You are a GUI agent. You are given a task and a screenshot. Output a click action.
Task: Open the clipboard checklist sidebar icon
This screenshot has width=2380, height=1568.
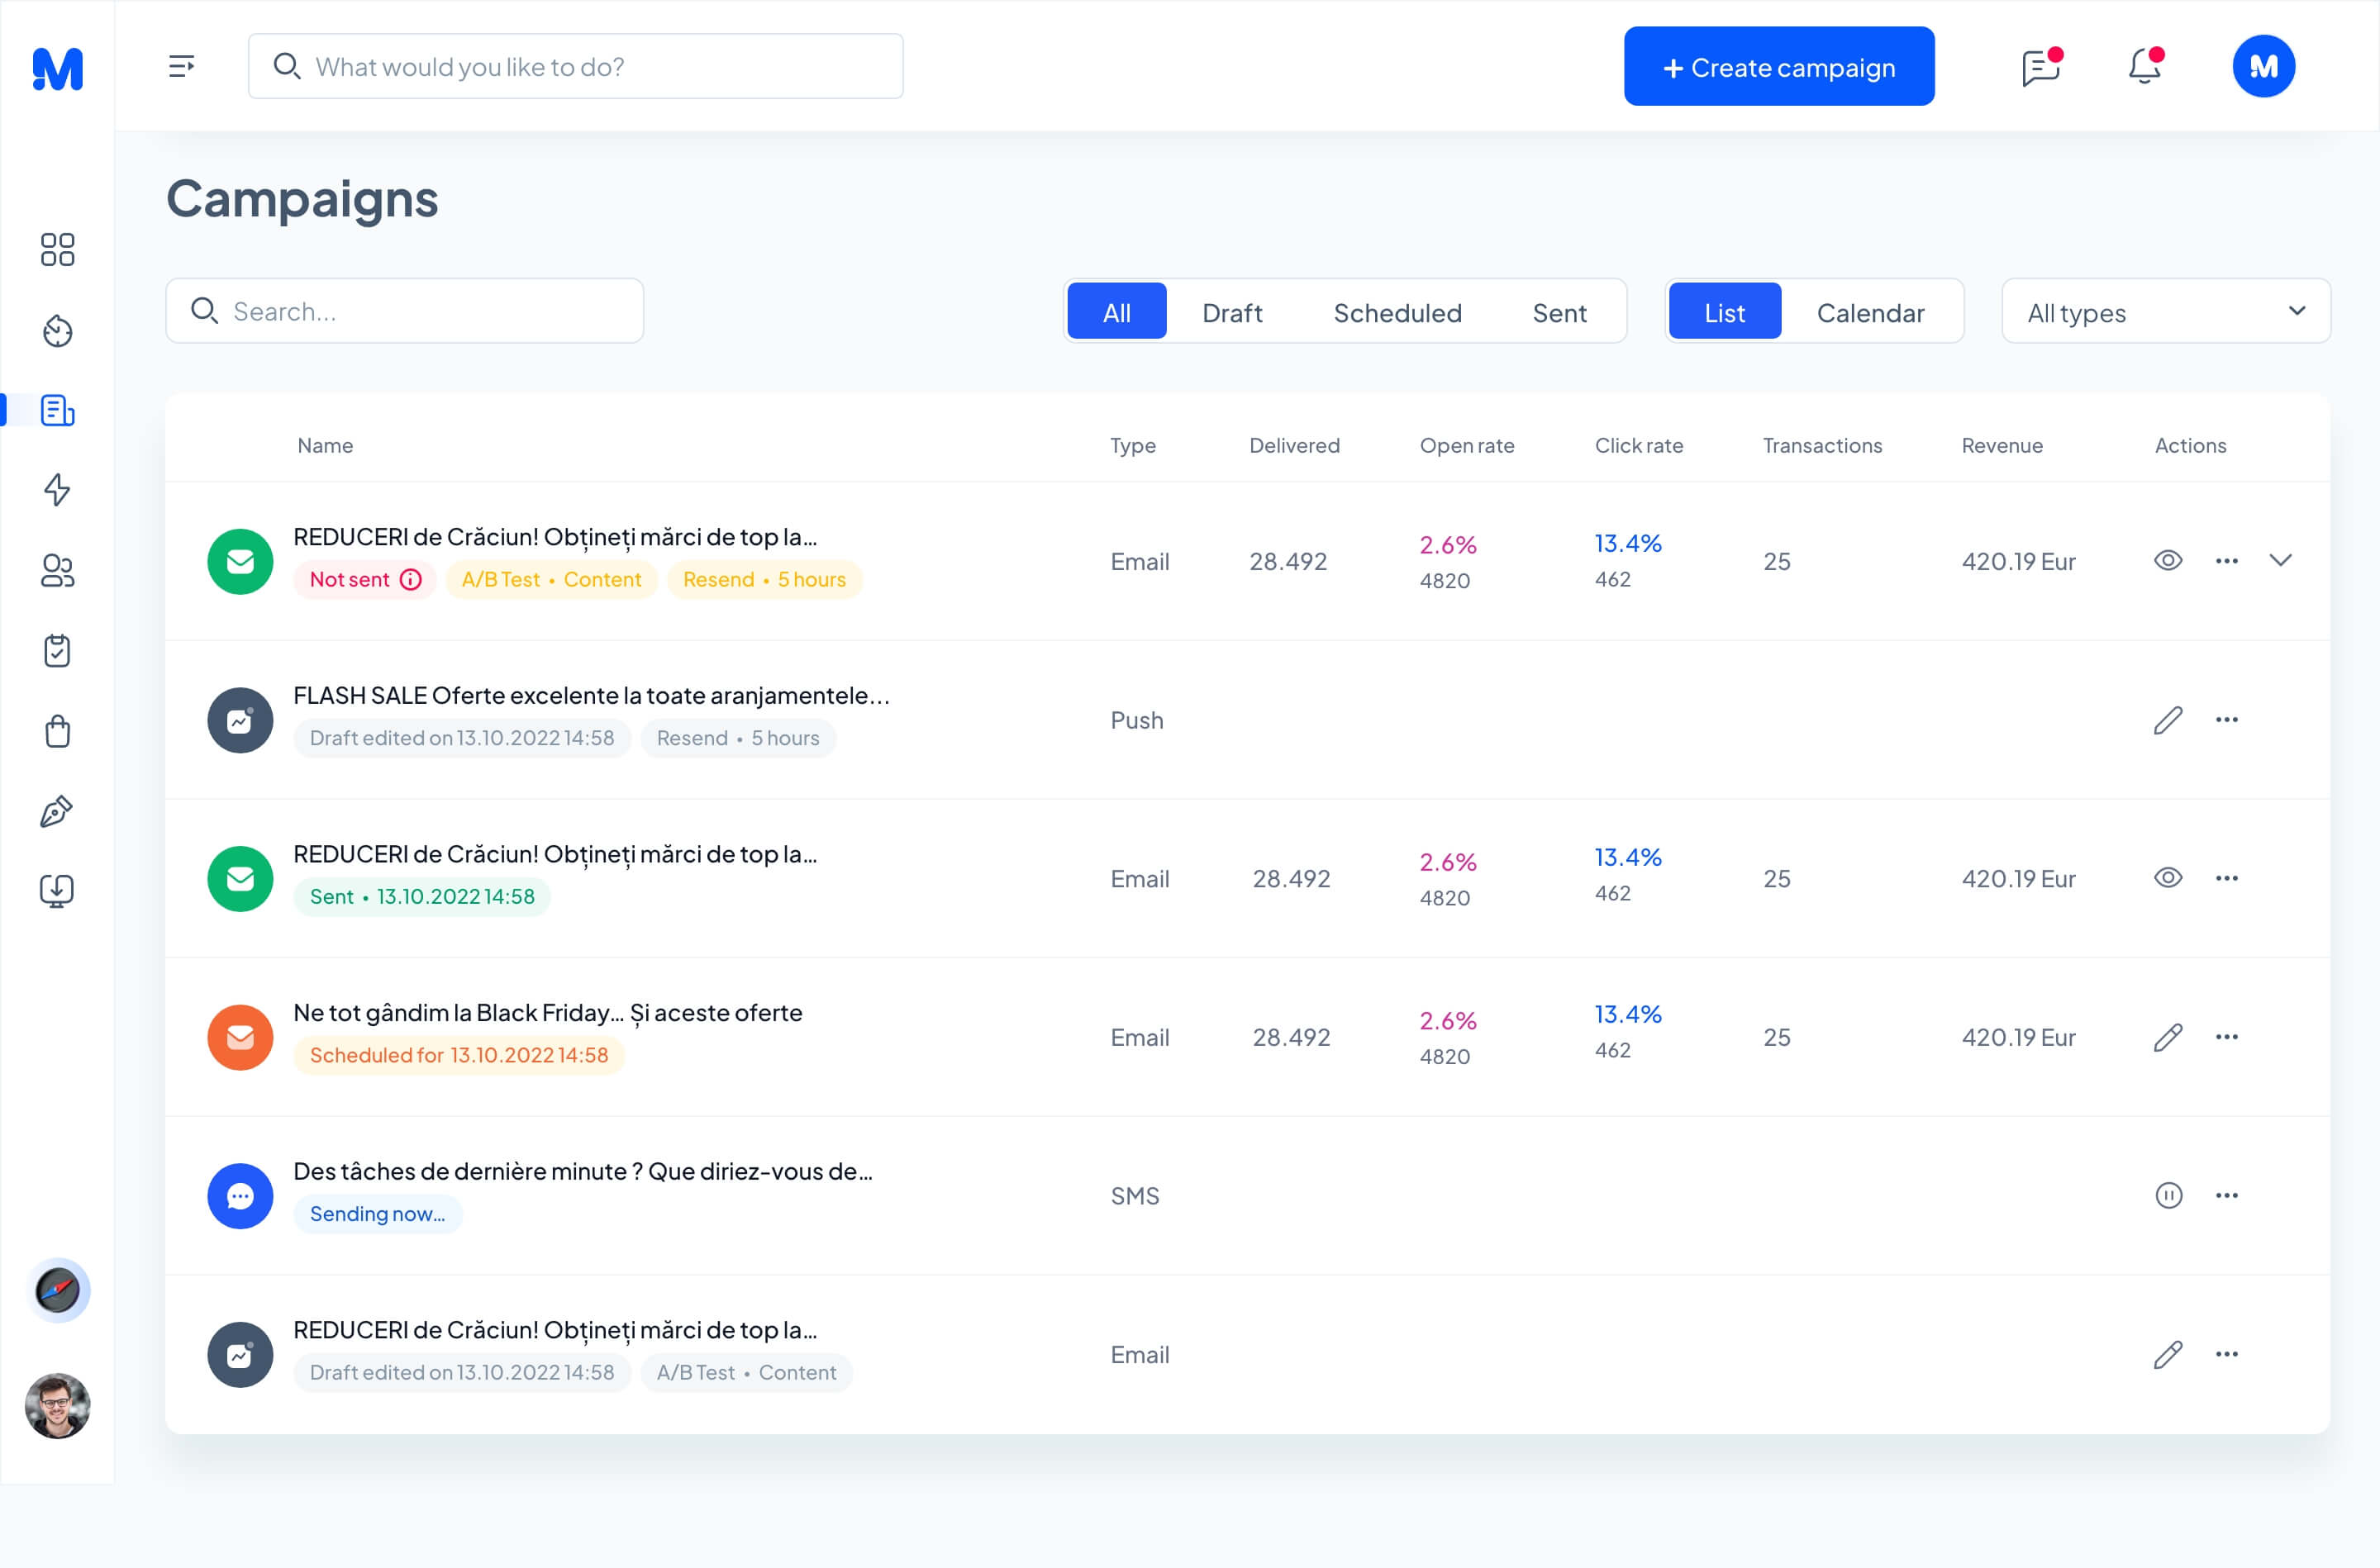pyautogui.click(x=57, y=650)
